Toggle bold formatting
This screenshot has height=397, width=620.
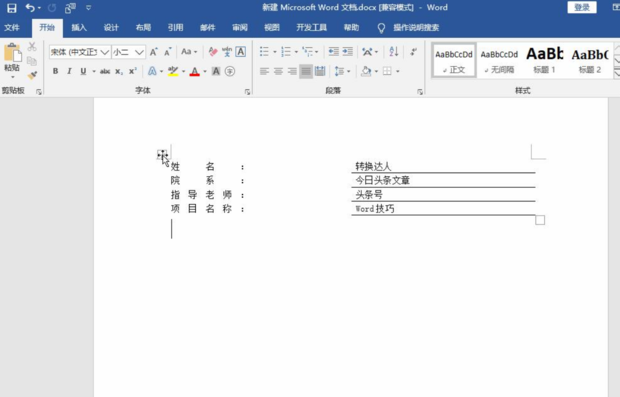pyautogui.click(x=55, y=71)
